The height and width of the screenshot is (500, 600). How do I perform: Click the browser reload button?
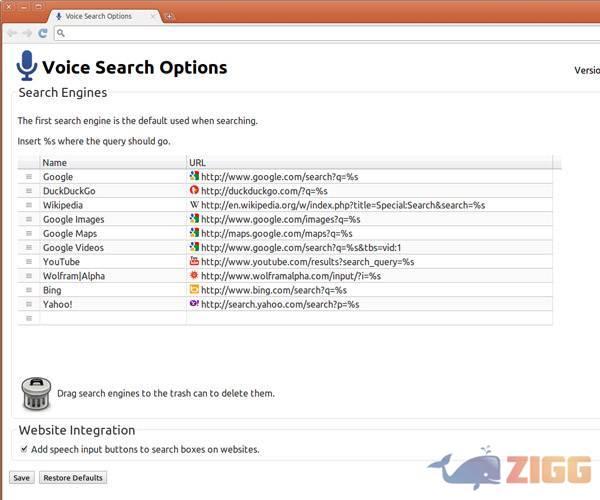(42, 33)
